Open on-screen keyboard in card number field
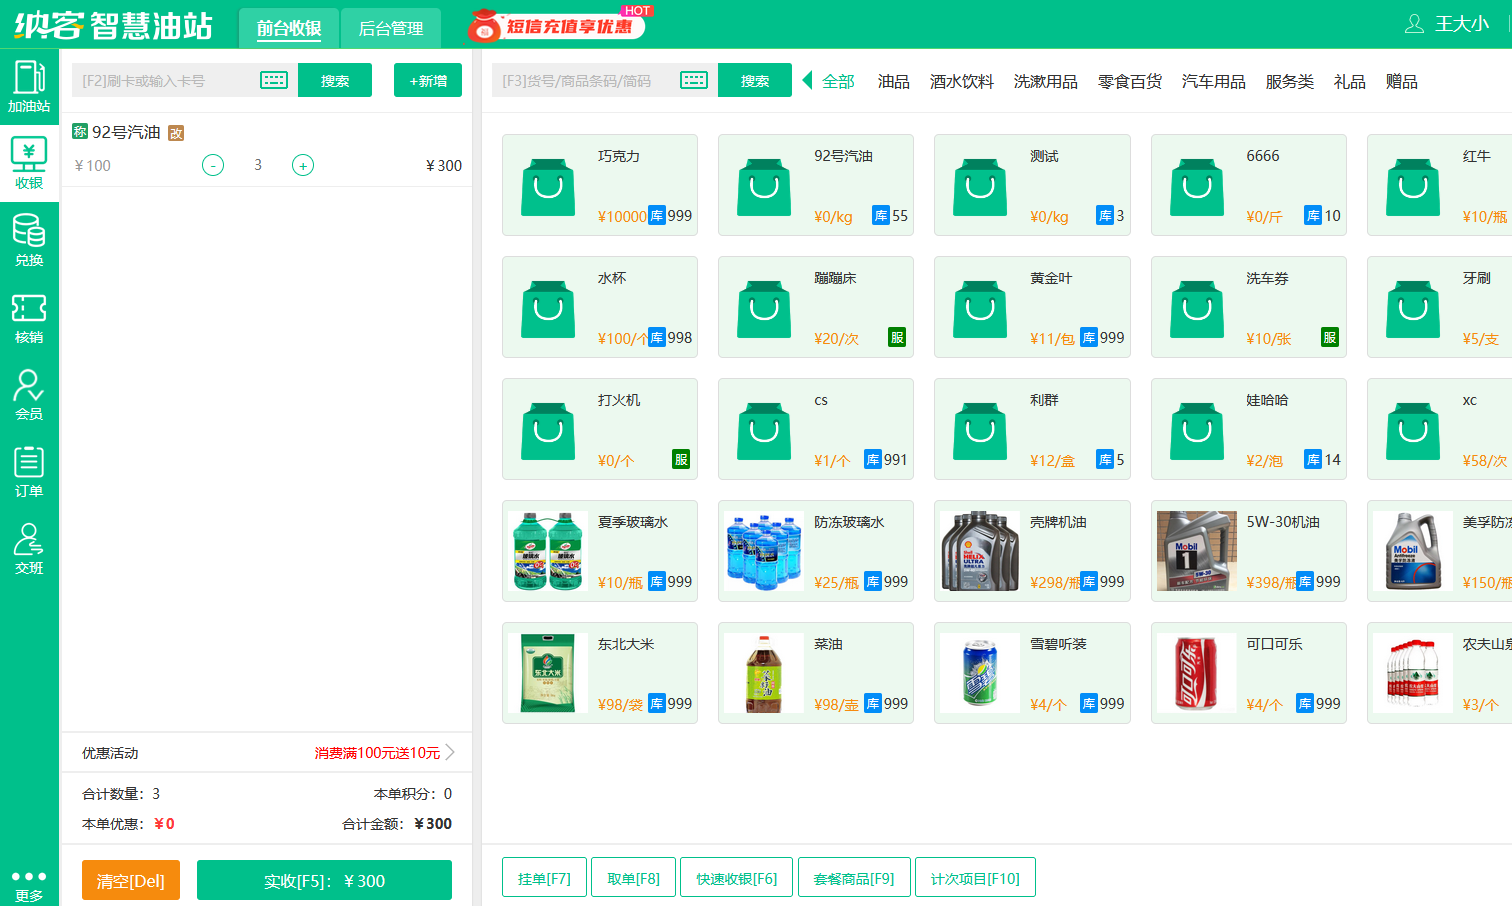This screenshot has height=906, width=1512. pyautogui.click(x=273, y=80)
